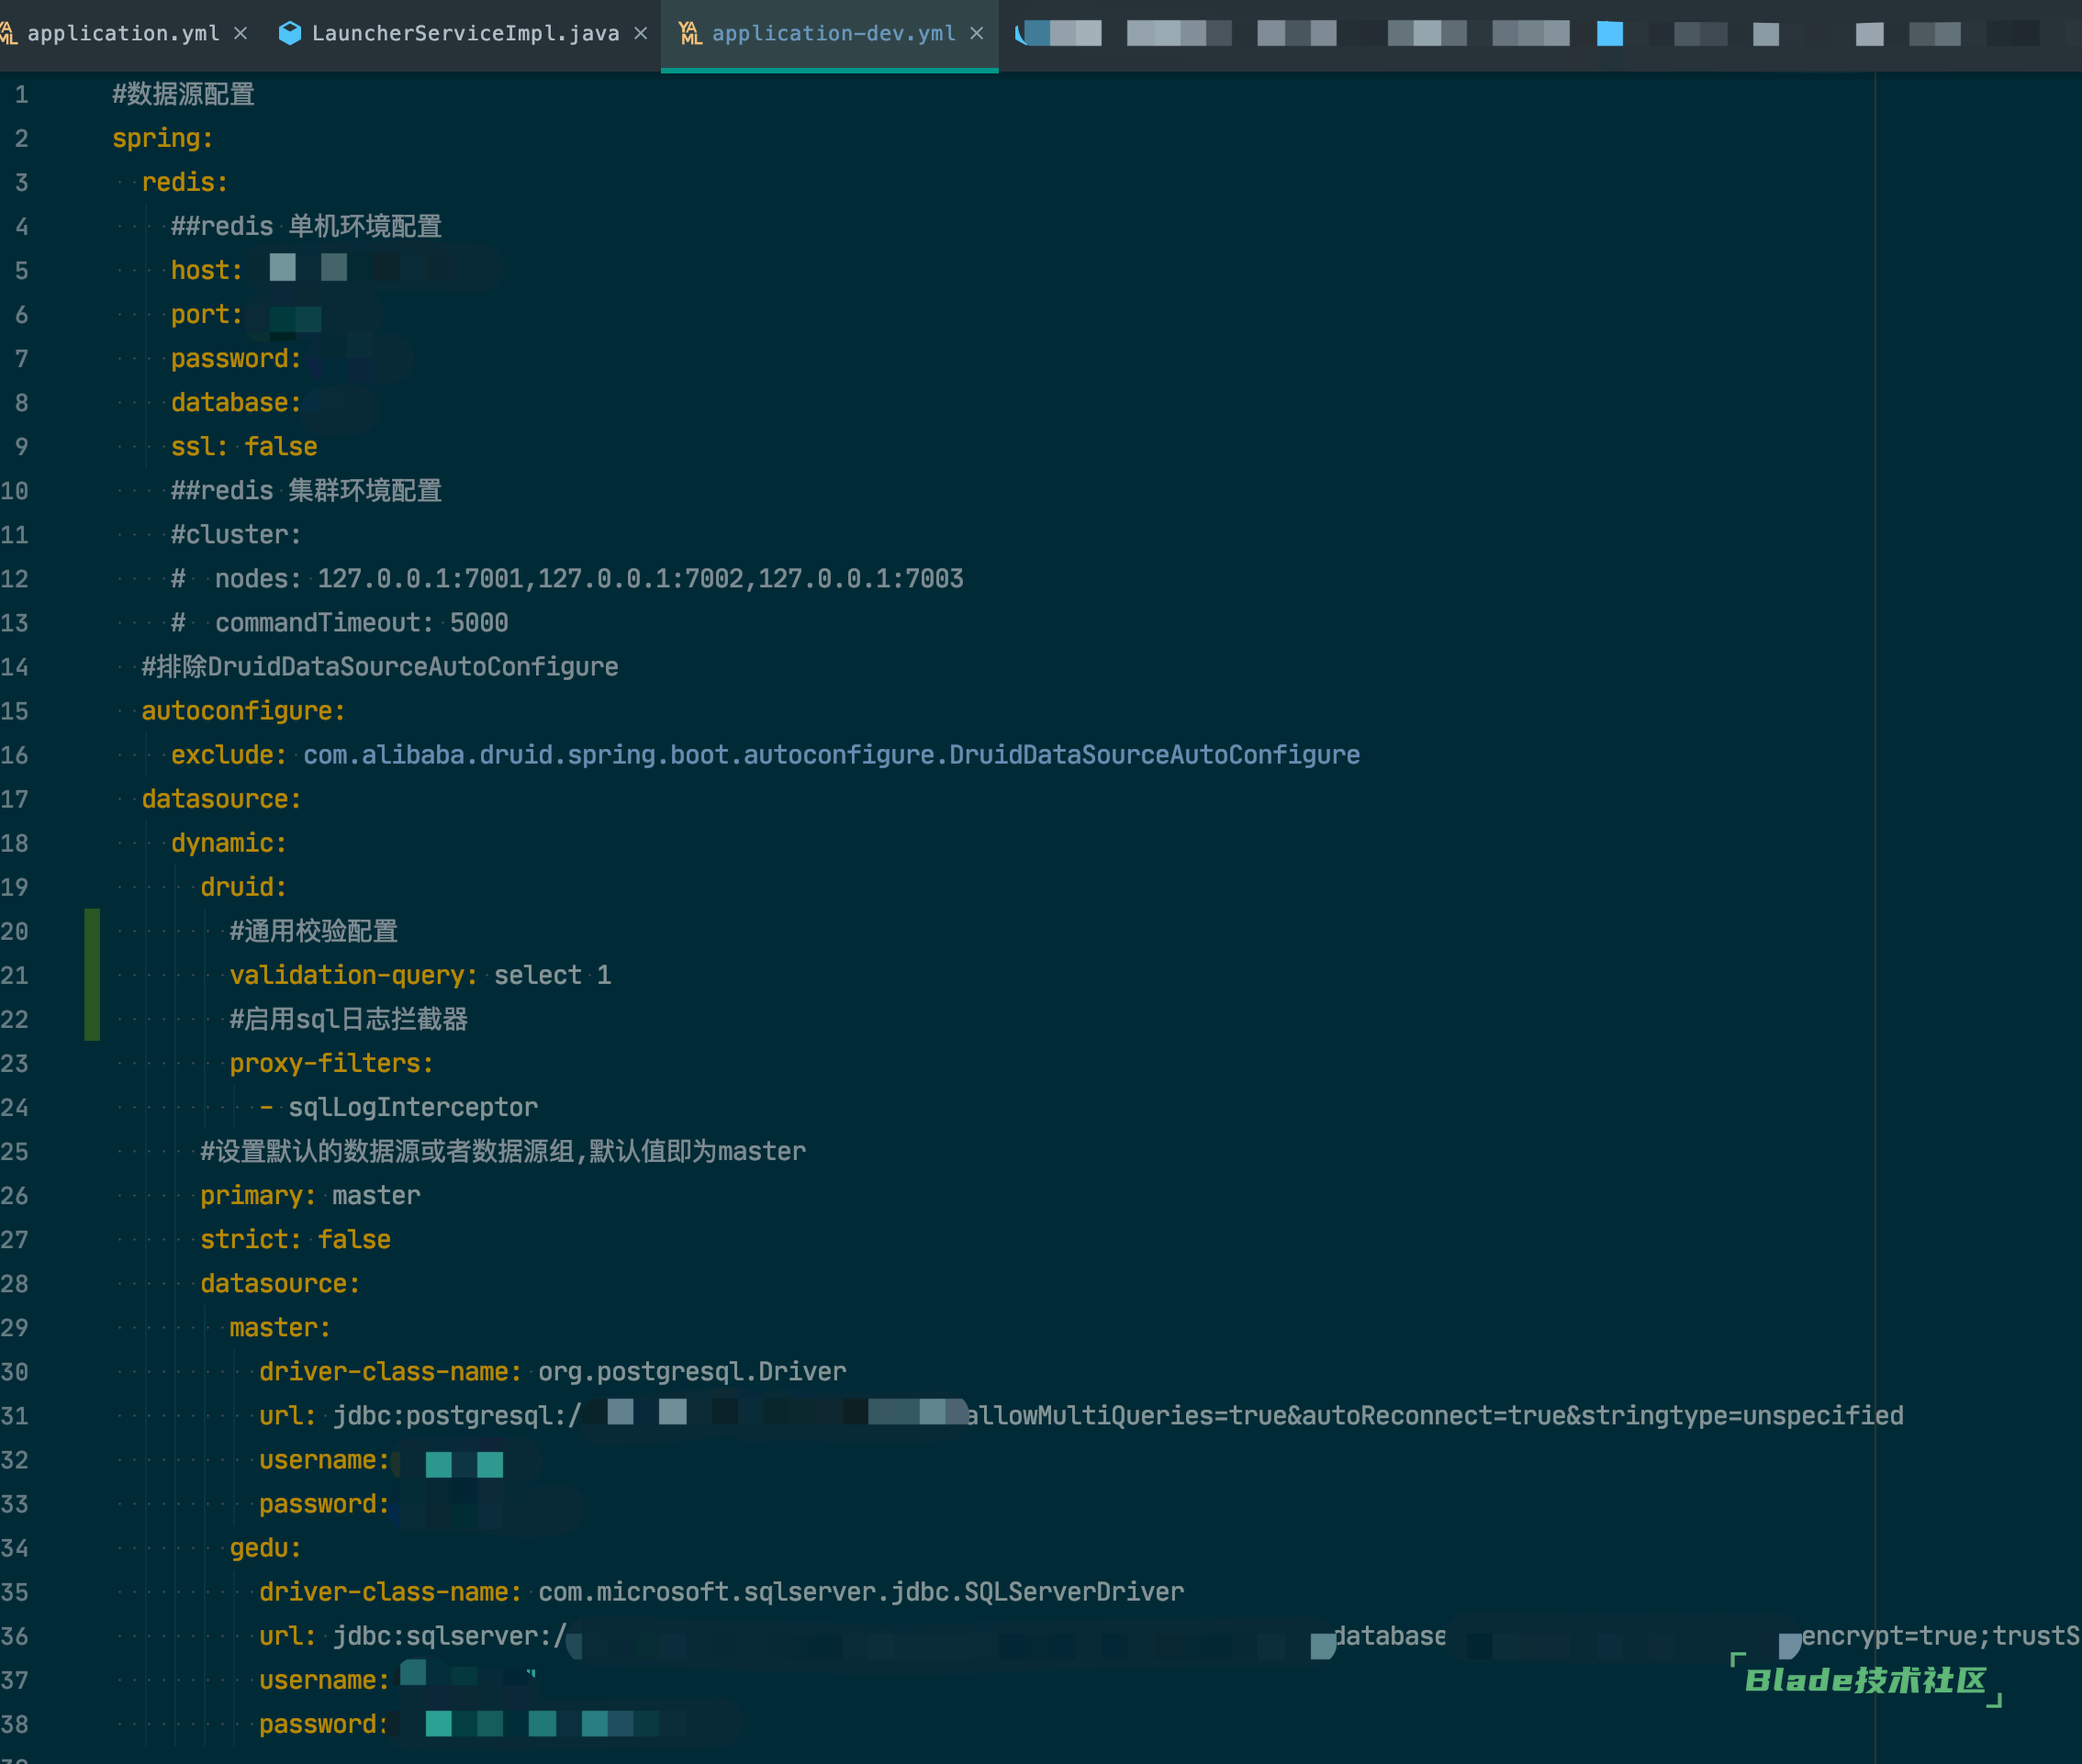Close the application-dev.yml tab
This screenshot has height=1764, width=2082.
977,34
